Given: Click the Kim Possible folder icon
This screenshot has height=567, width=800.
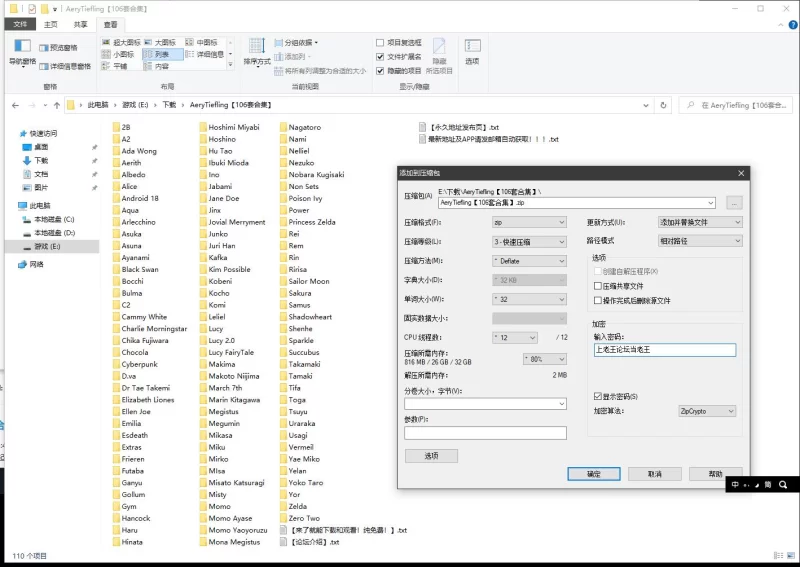Looking at the screenshot, I should (202, 270).
